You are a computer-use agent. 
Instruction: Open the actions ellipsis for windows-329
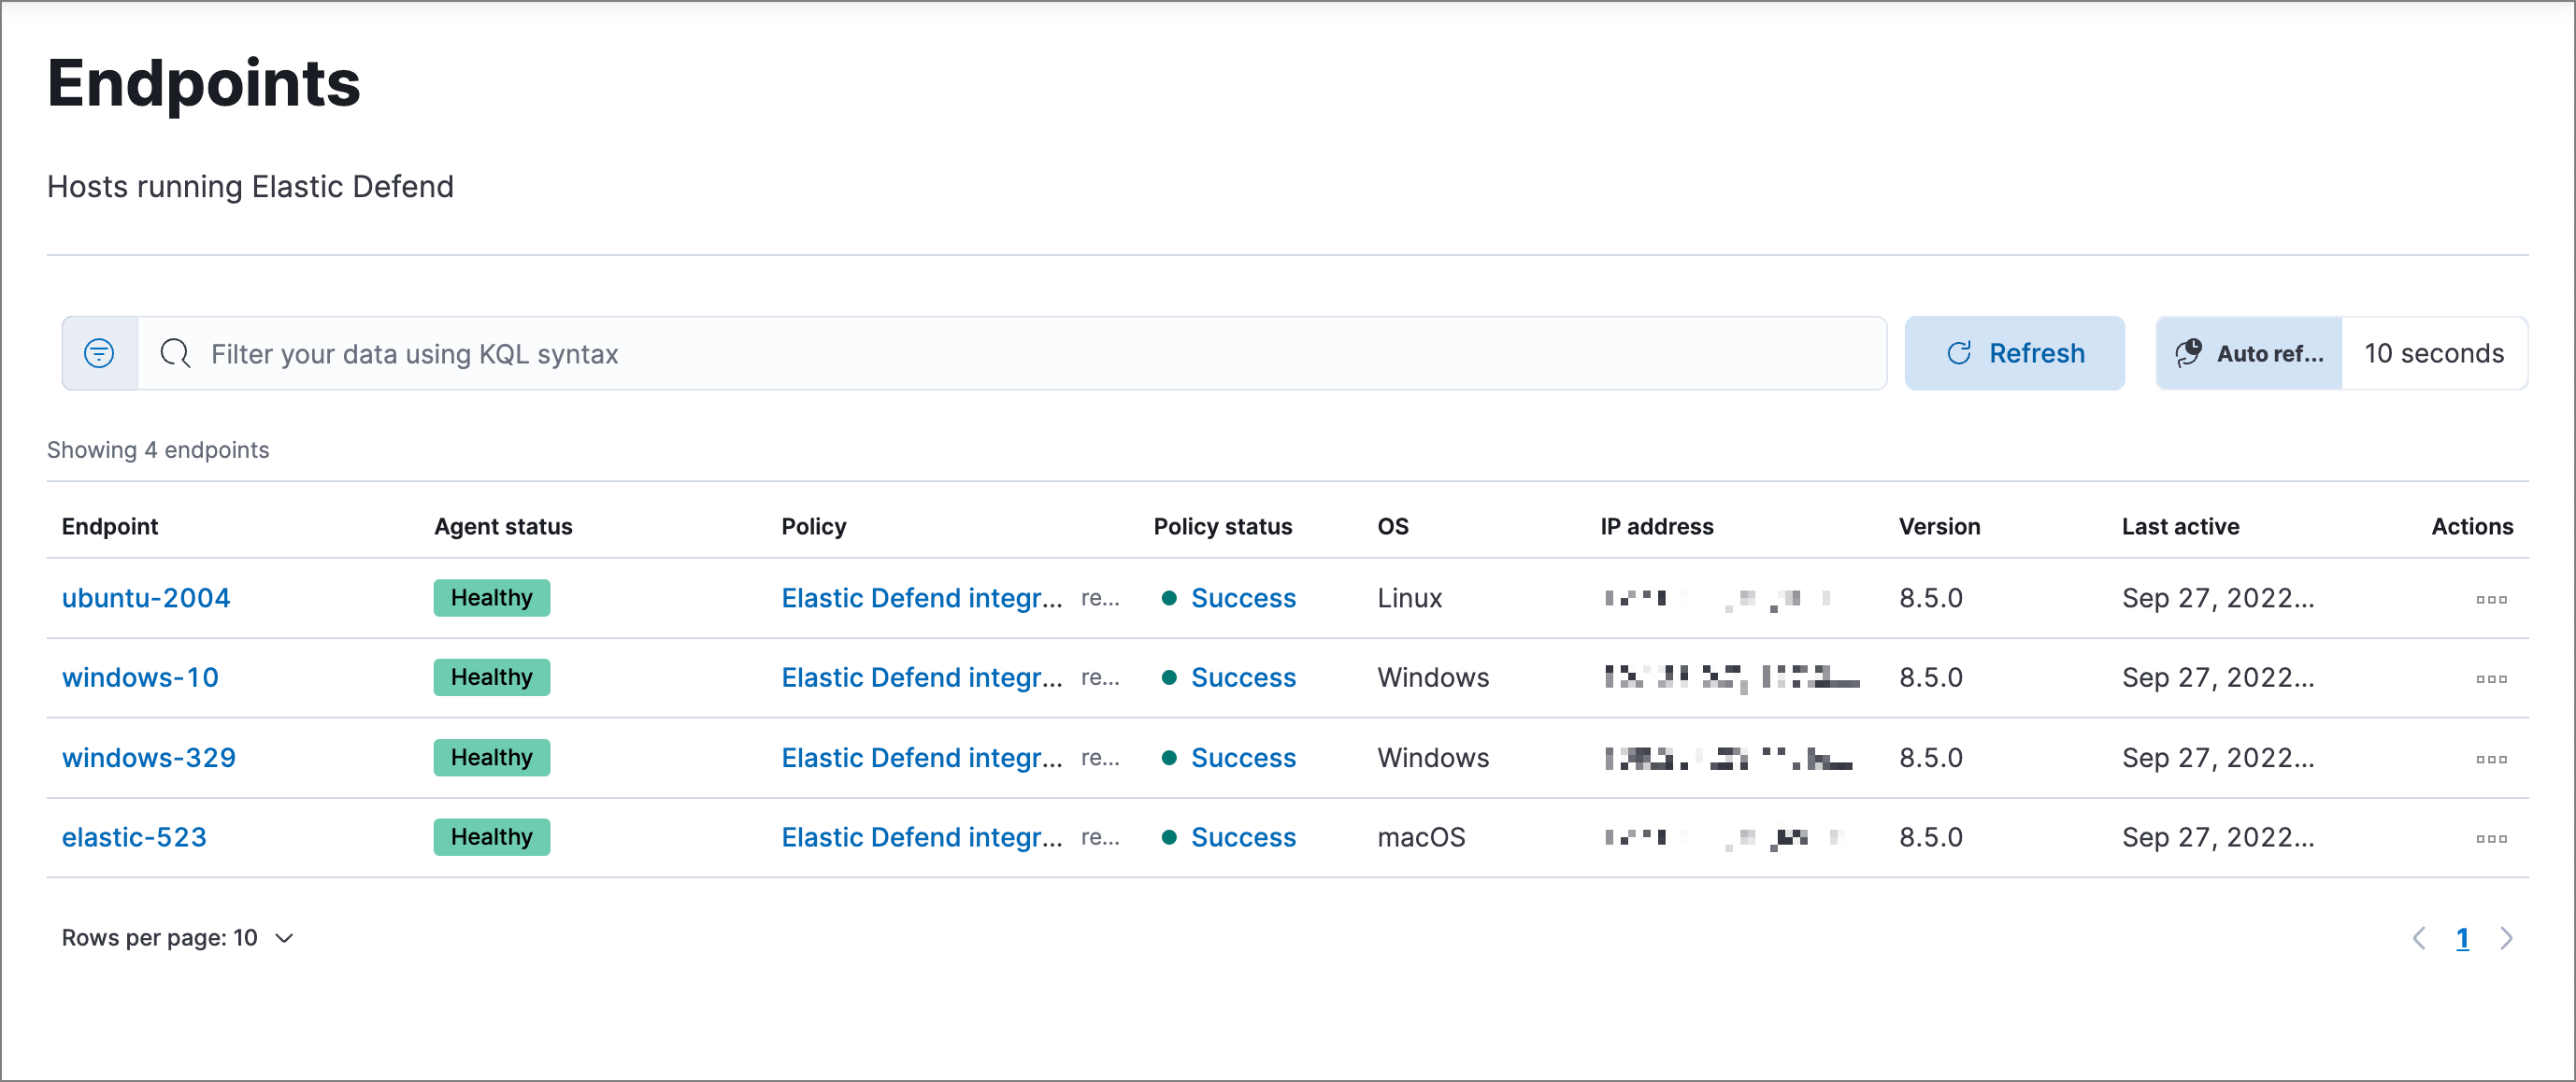(2492, 758)
